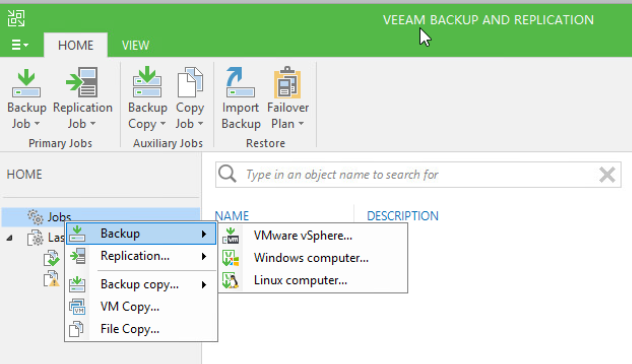Click the Last 24 hours node icon
632x364 pixels.
[35, 238]
